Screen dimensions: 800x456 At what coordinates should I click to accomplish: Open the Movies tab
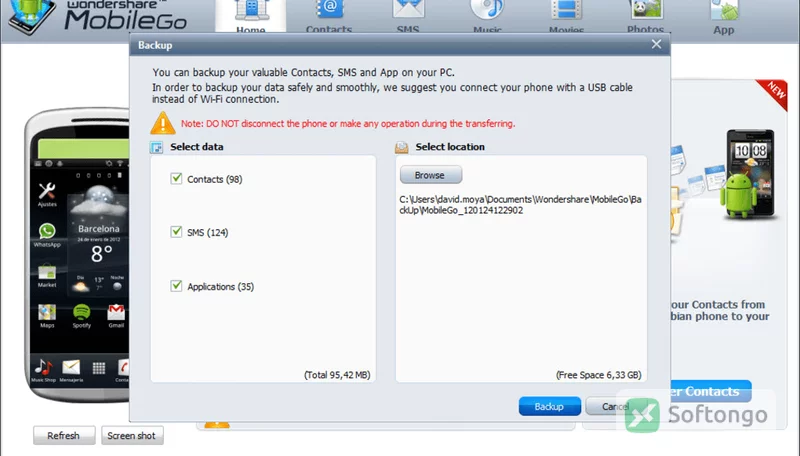coord(566,16)
